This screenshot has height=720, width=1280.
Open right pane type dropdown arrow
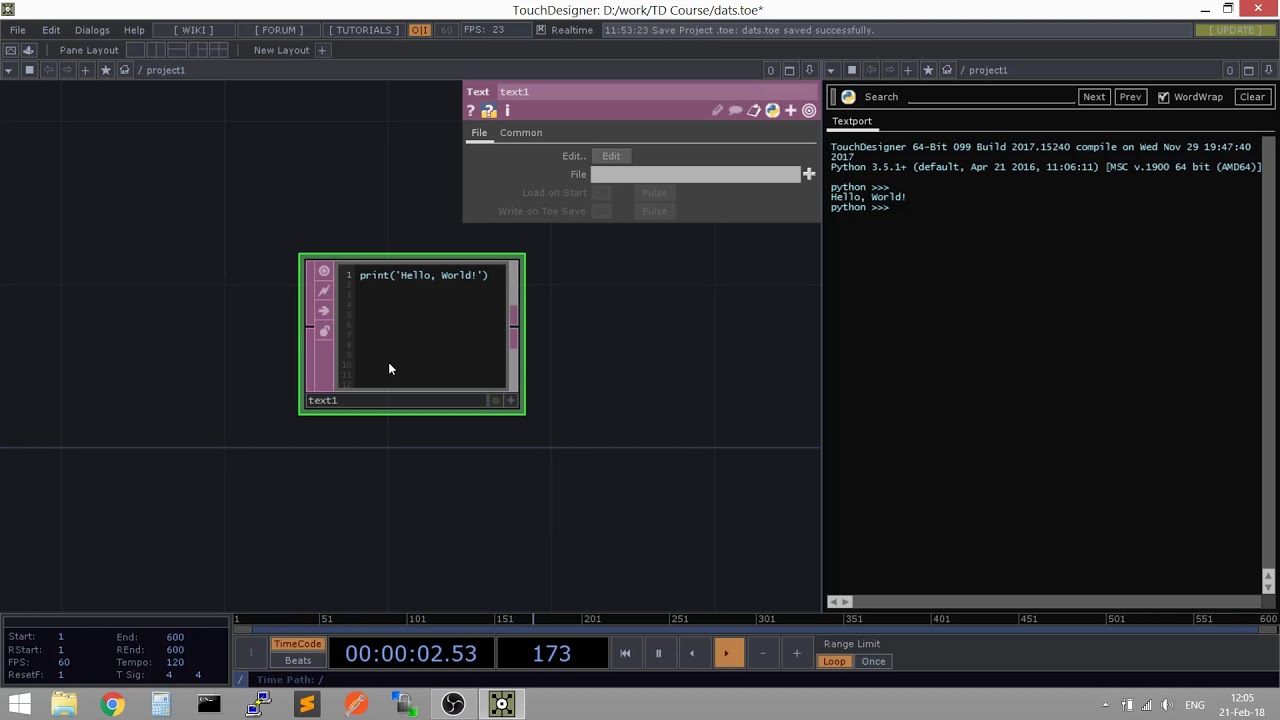831,70
